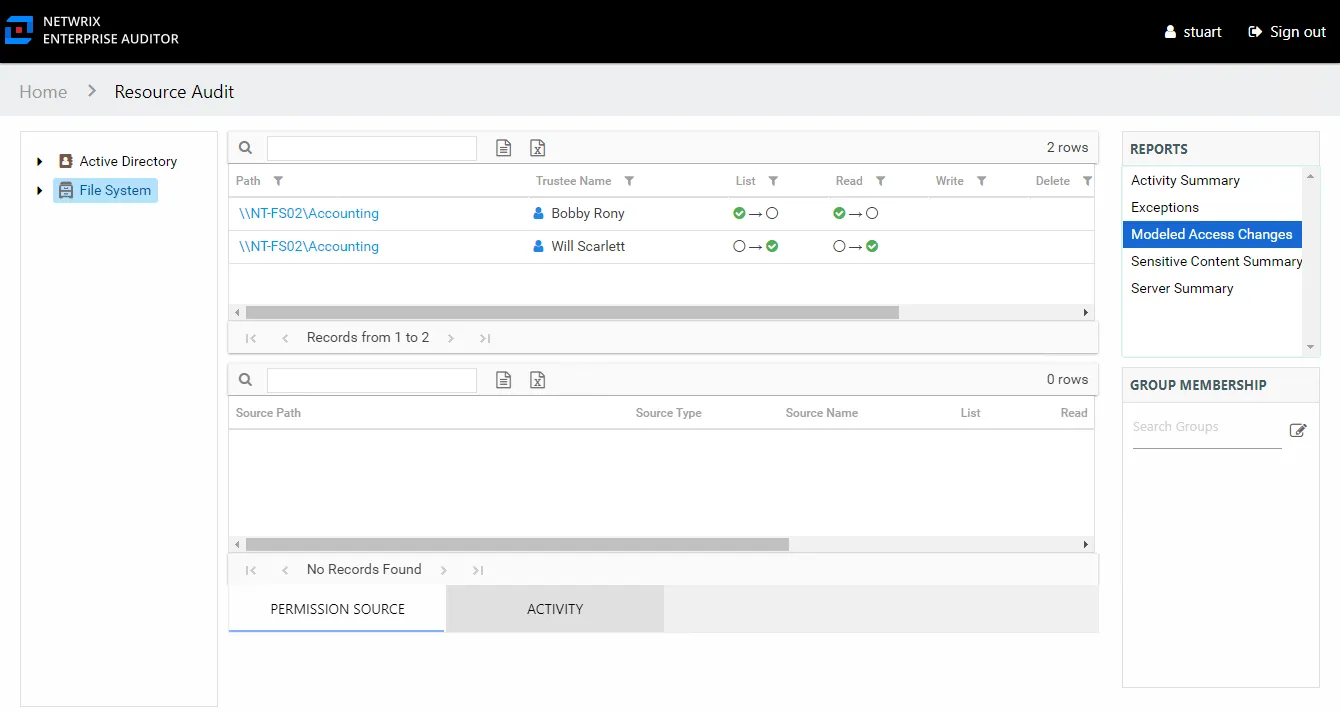Open the Exceptions report

(1212, 207)
